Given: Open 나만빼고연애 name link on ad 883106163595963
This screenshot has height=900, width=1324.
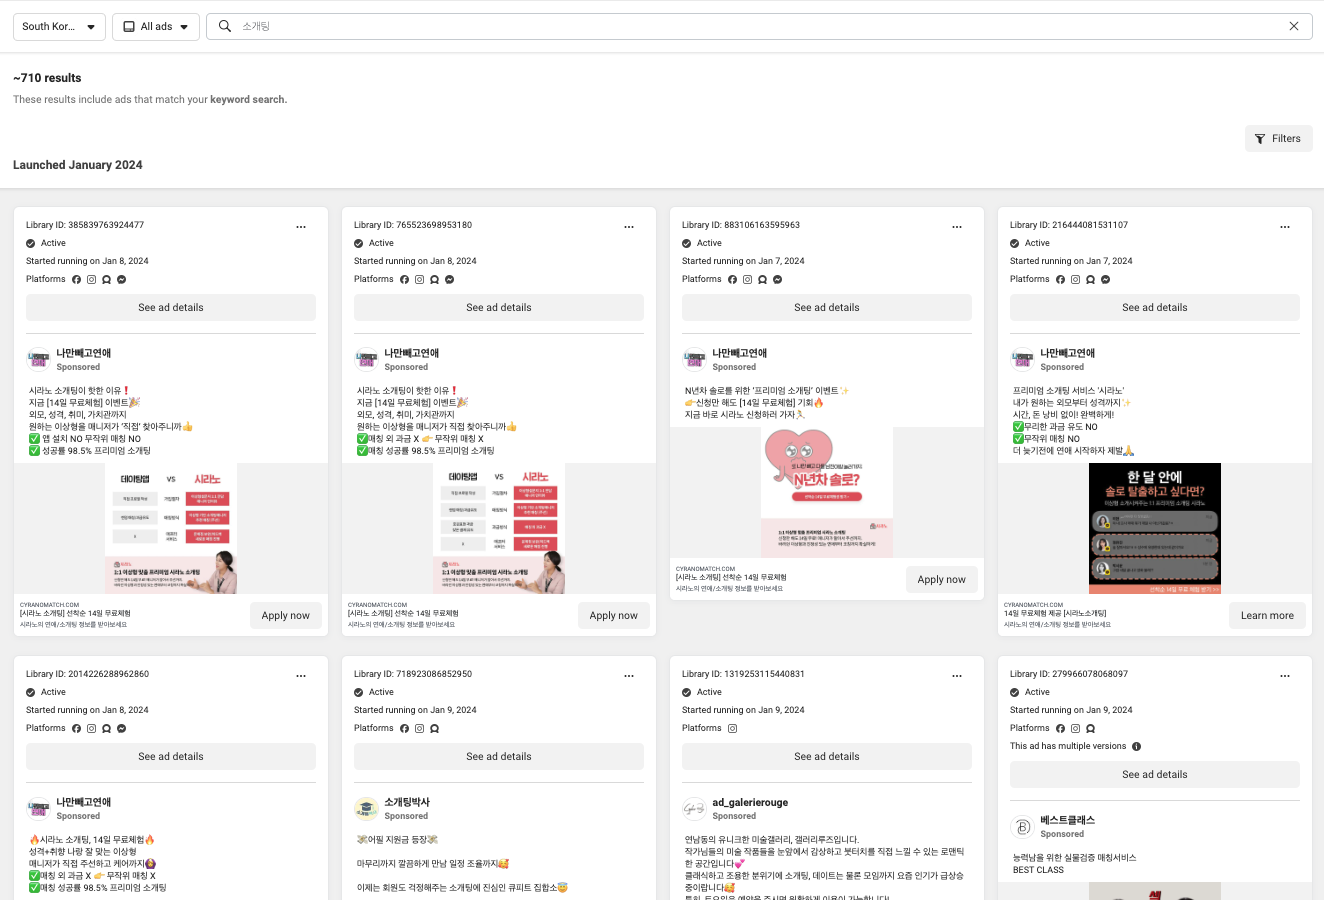Looking at the screenshot, I should (x=739, y=353).
